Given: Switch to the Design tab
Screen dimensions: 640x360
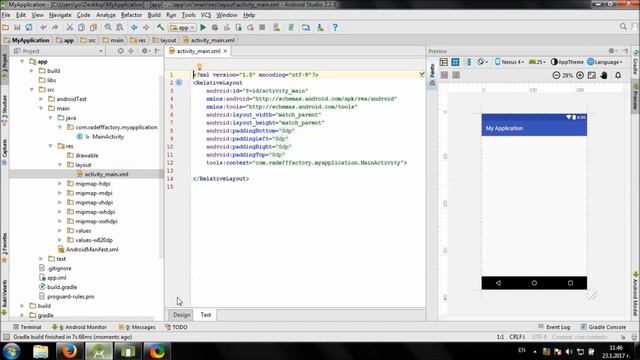Looking at the screenshot, I should click(181, 315).
